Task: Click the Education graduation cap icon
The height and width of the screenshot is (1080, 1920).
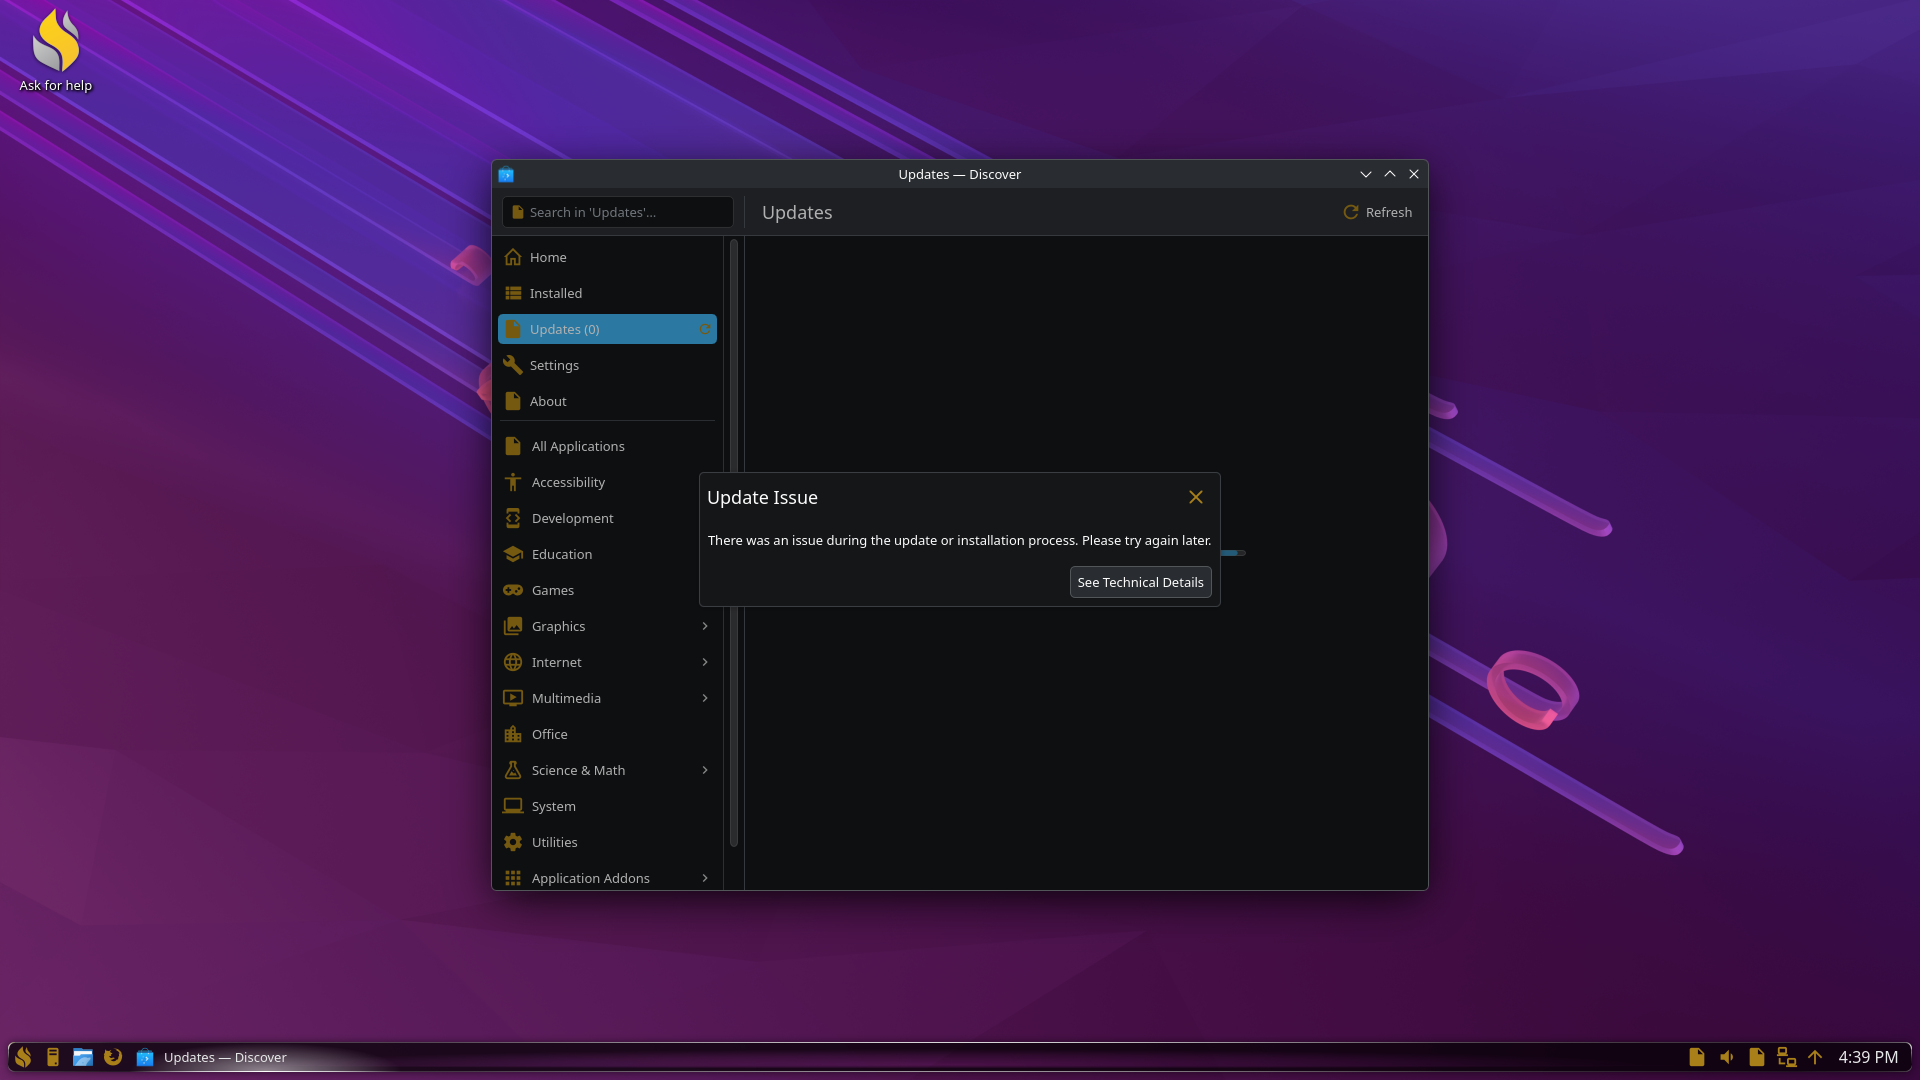Action: click(513, 554)
